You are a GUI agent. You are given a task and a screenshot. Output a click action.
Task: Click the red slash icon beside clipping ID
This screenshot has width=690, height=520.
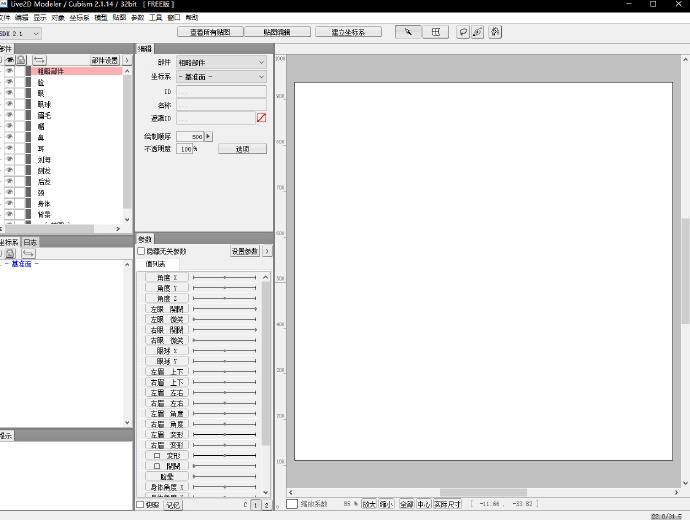coord(261,117)
